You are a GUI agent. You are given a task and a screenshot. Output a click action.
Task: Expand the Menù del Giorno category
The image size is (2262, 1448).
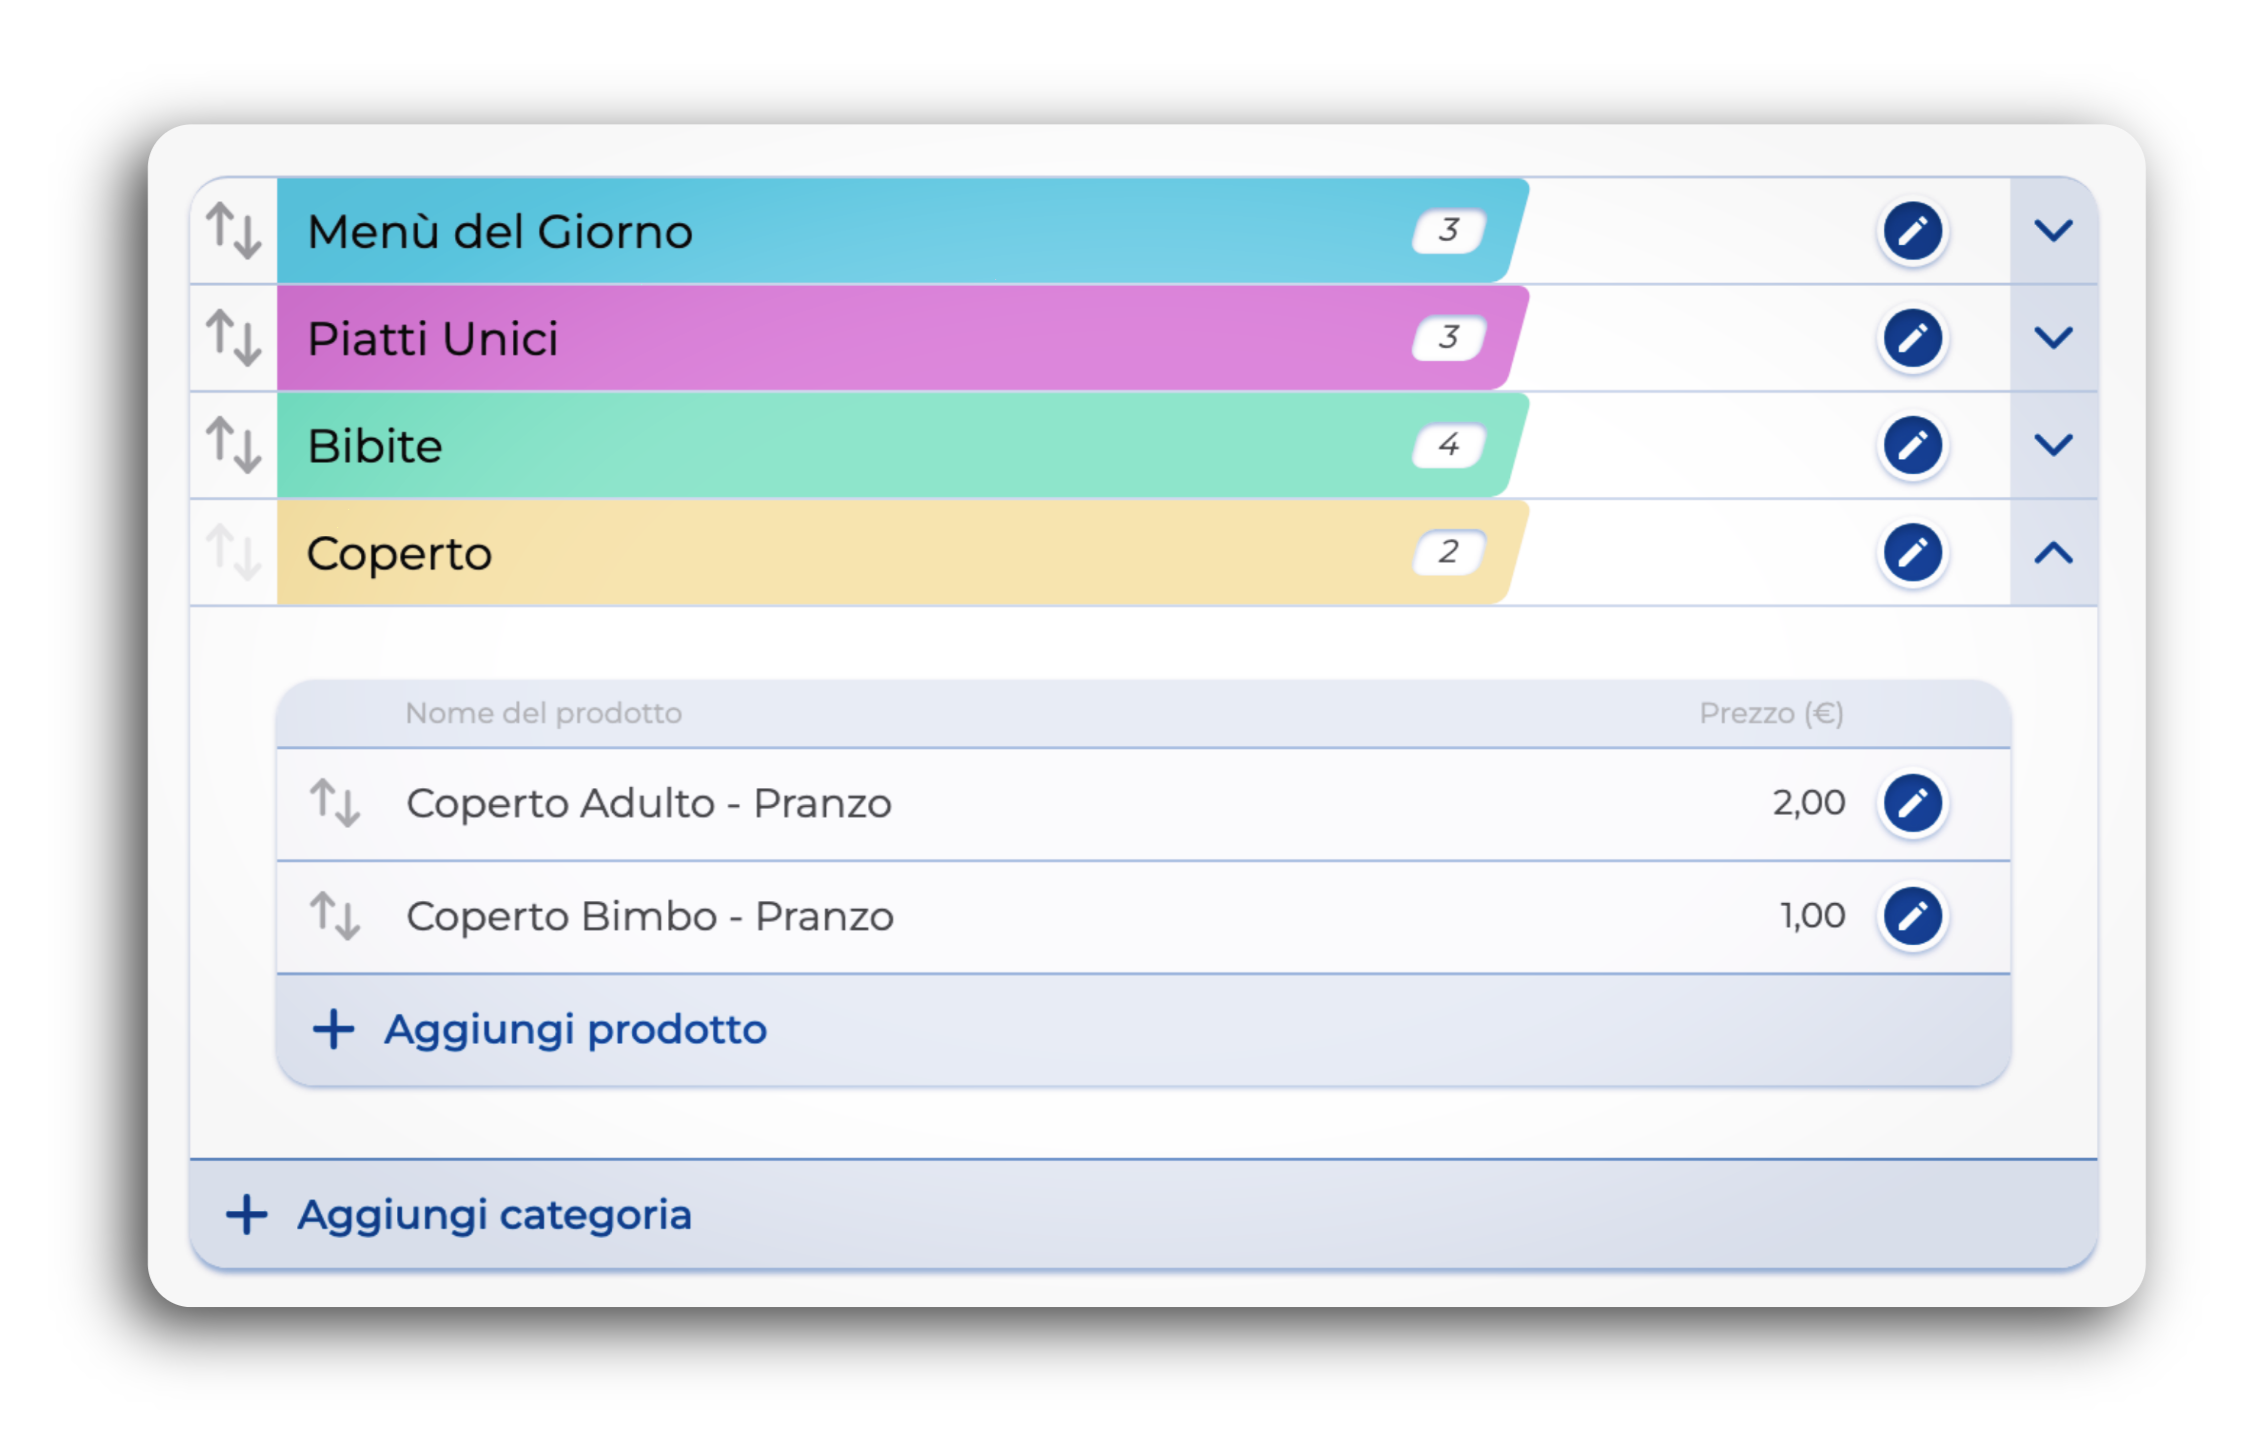click(2053, 231)
